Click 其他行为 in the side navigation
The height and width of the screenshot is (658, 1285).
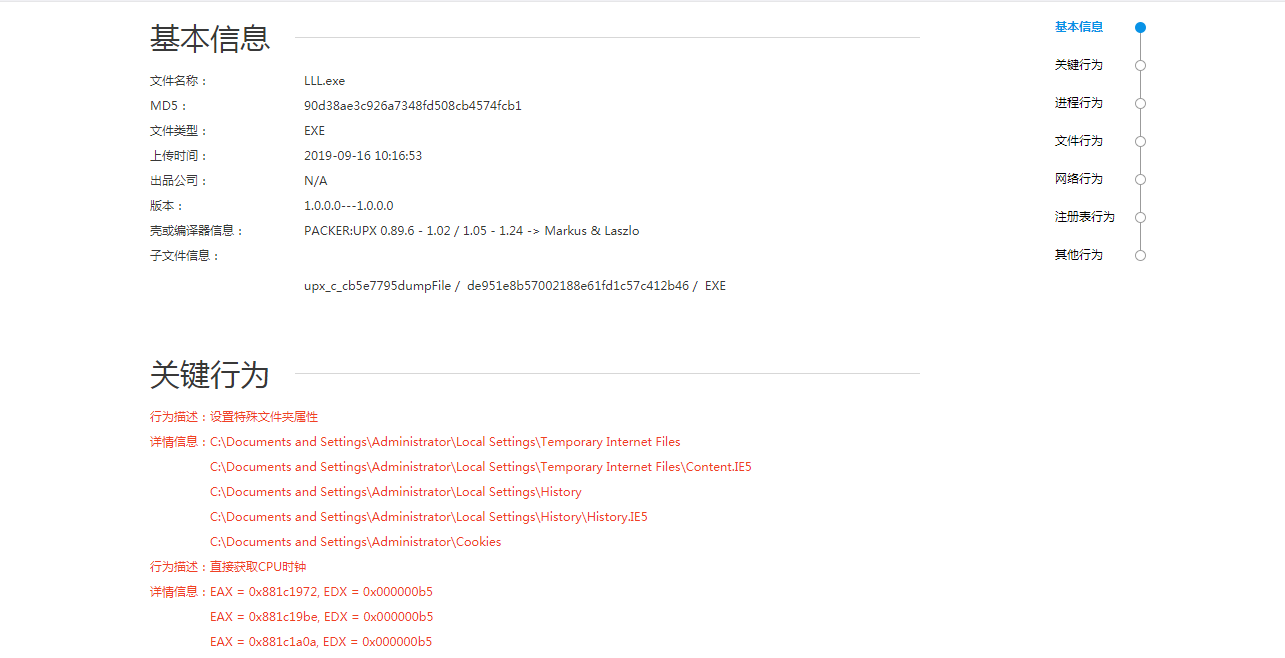1078,255
